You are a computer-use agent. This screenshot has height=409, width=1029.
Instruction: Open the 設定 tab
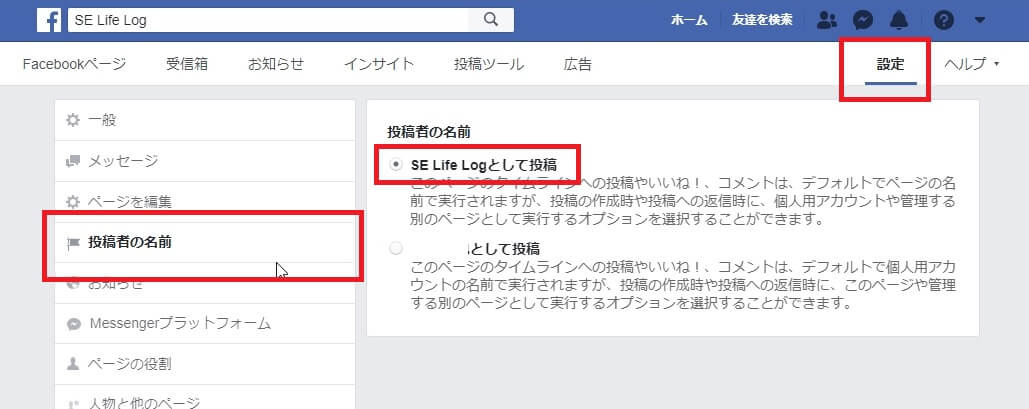(890, 65)
